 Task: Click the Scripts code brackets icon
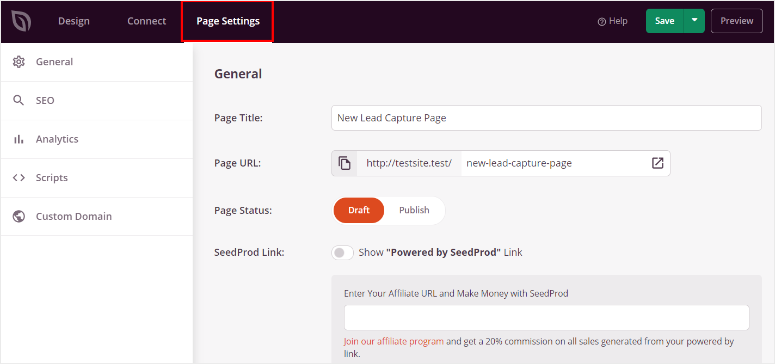(x=19, y=178)
